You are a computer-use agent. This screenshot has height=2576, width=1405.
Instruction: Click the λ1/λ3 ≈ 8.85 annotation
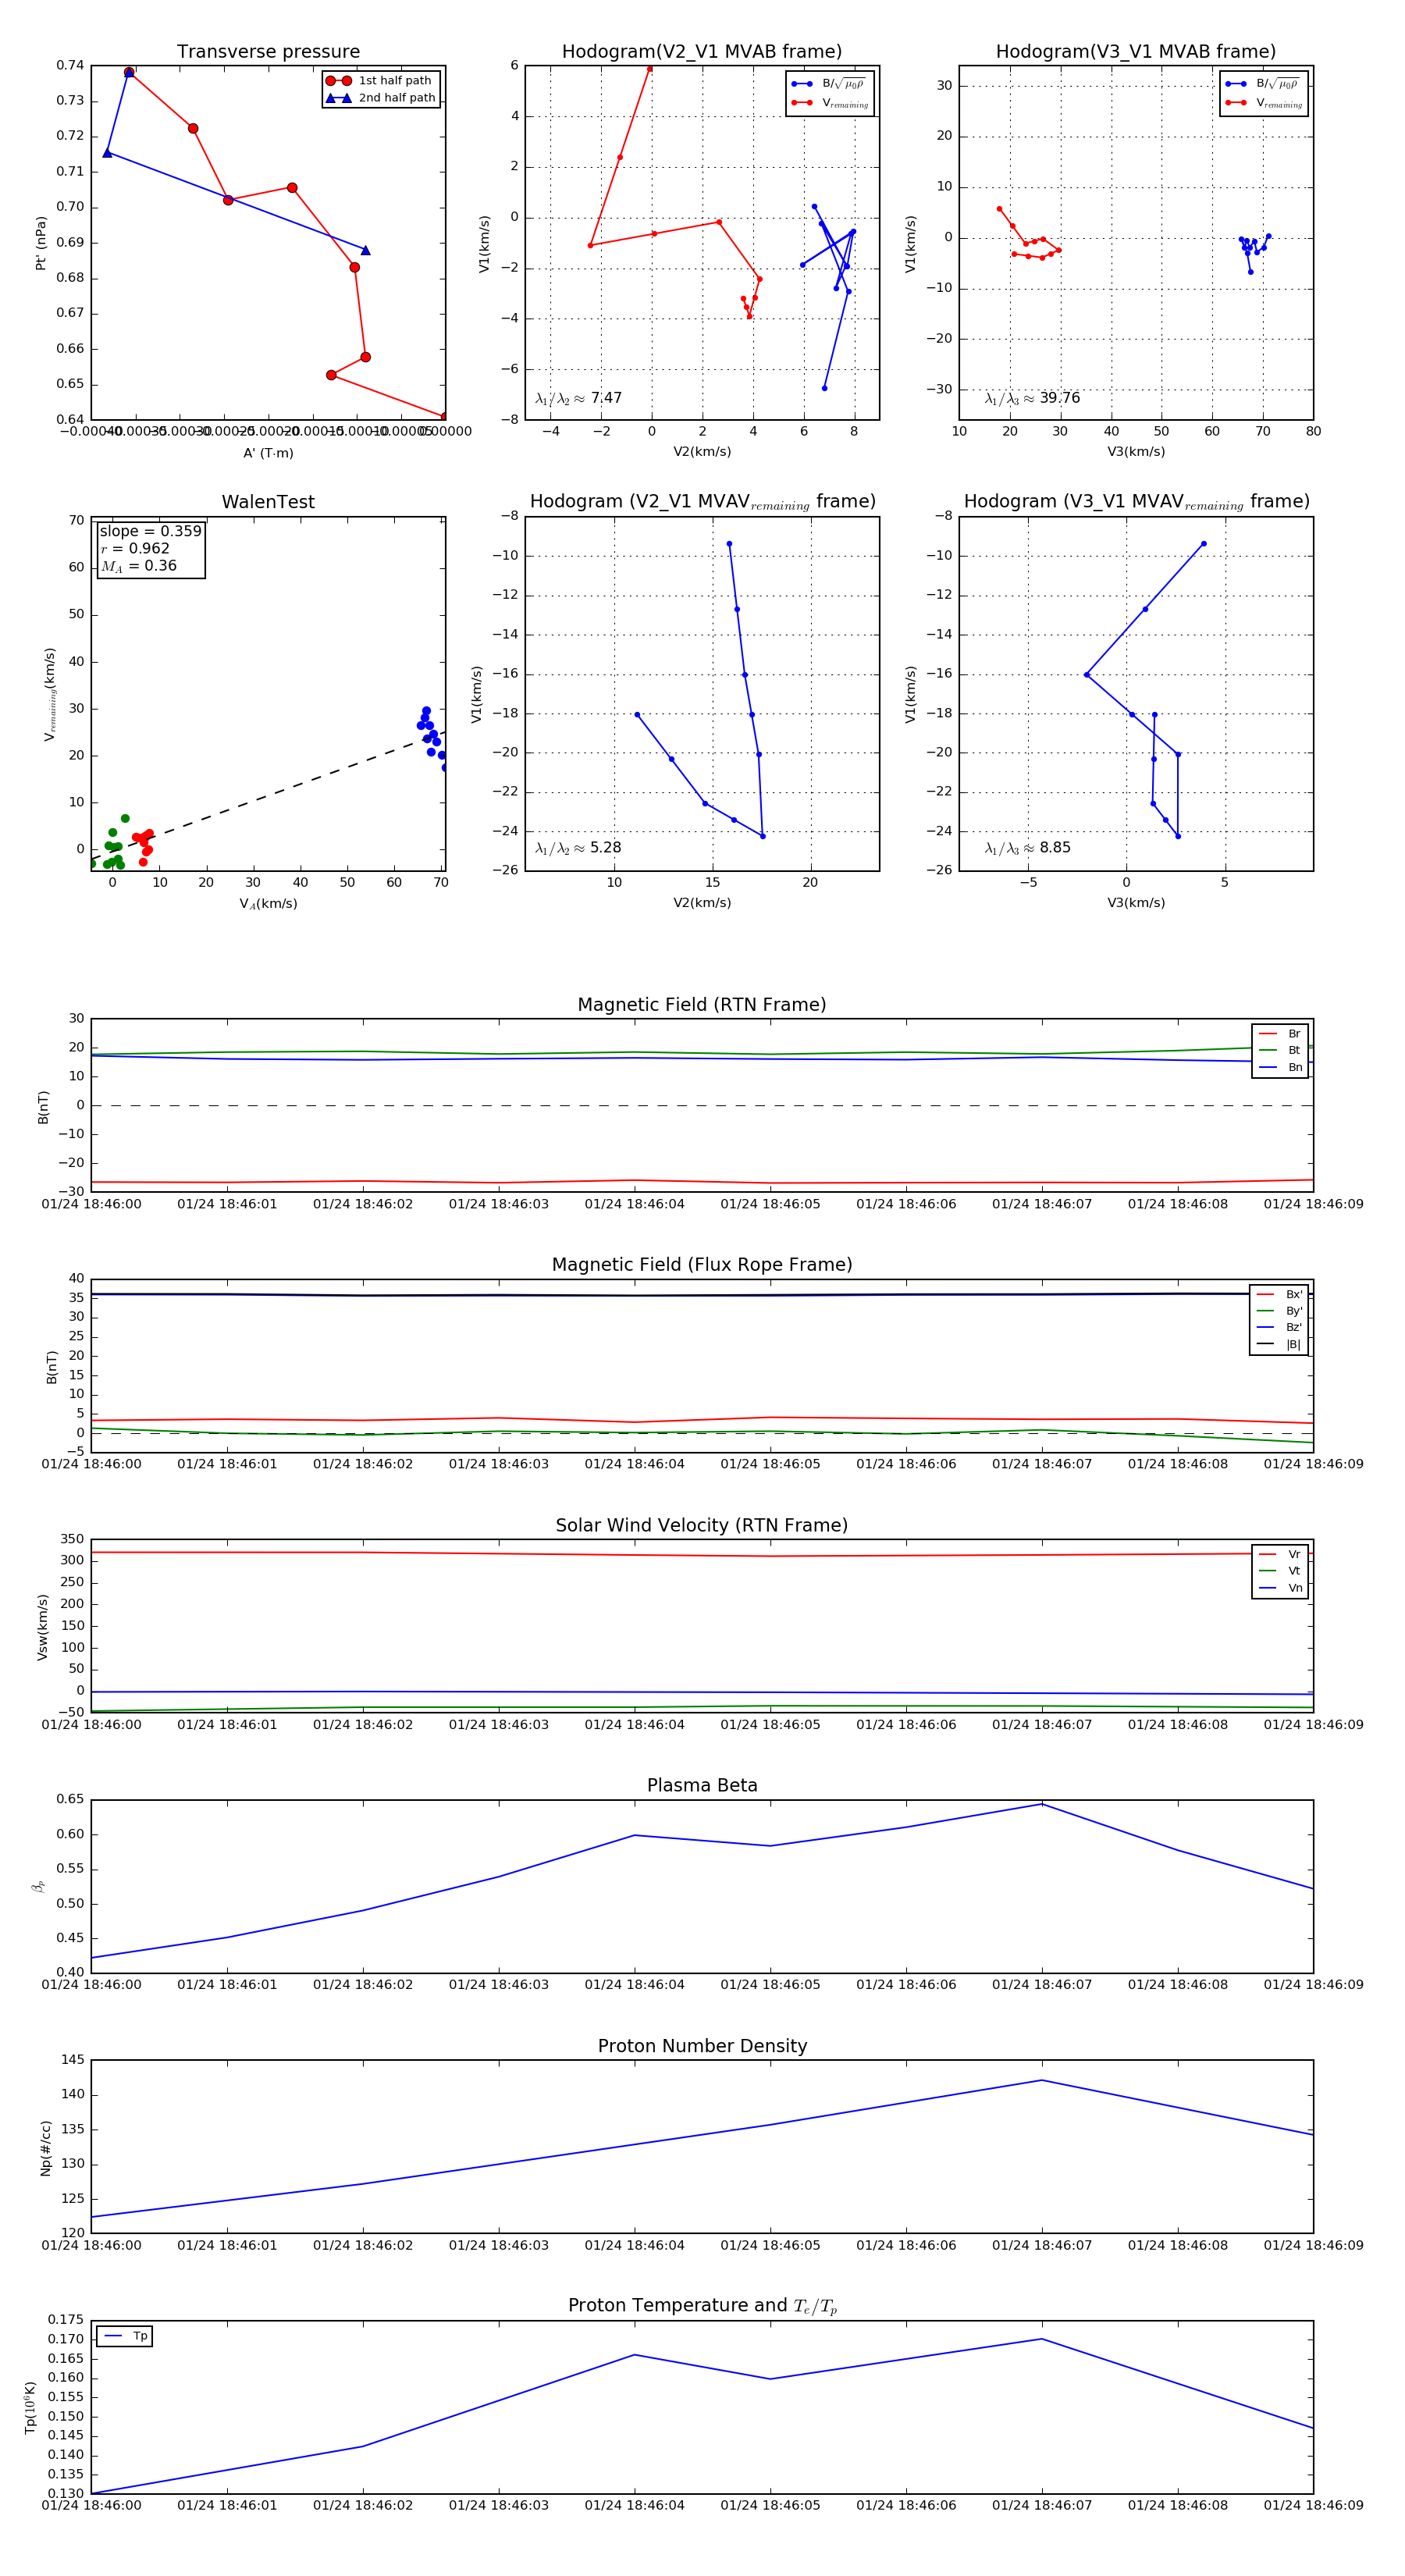pos(1027,848)
